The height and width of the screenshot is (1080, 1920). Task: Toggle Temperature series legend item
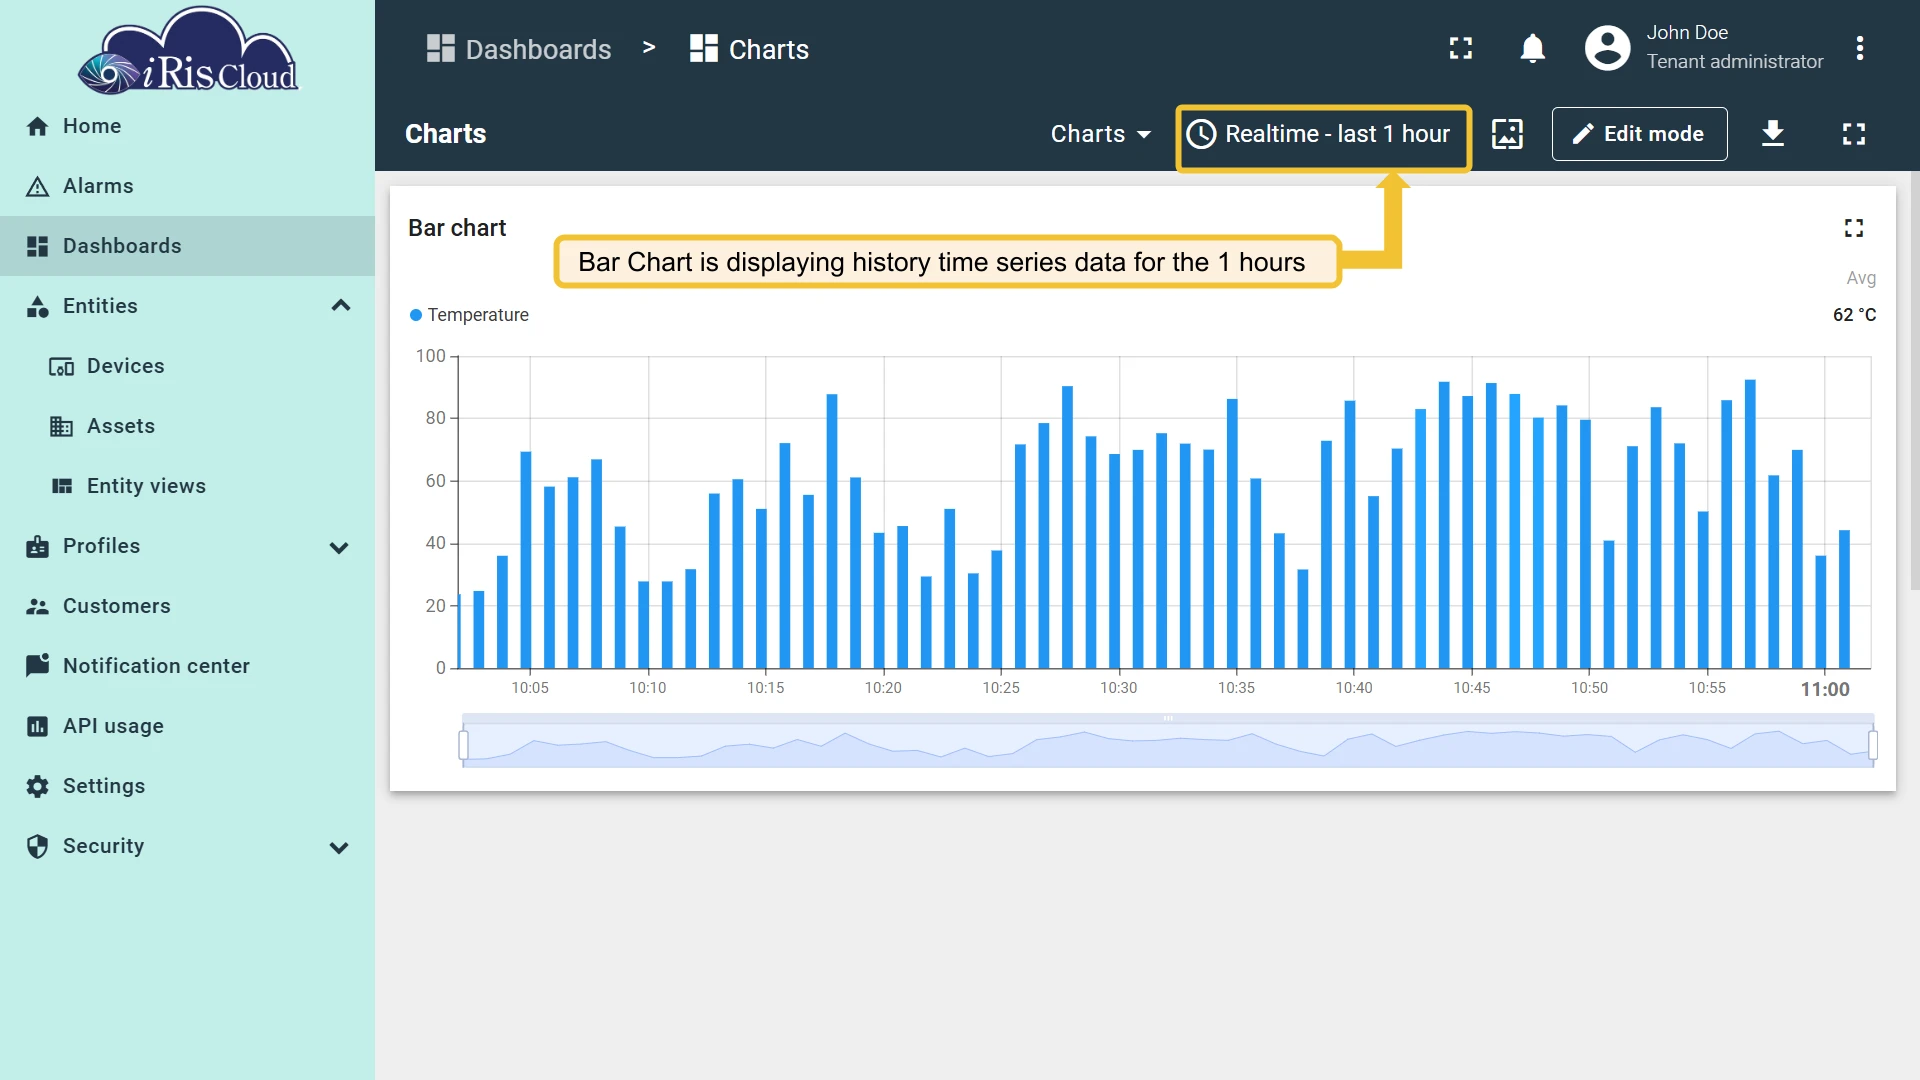pyautogui.click(x=469, y=315)
